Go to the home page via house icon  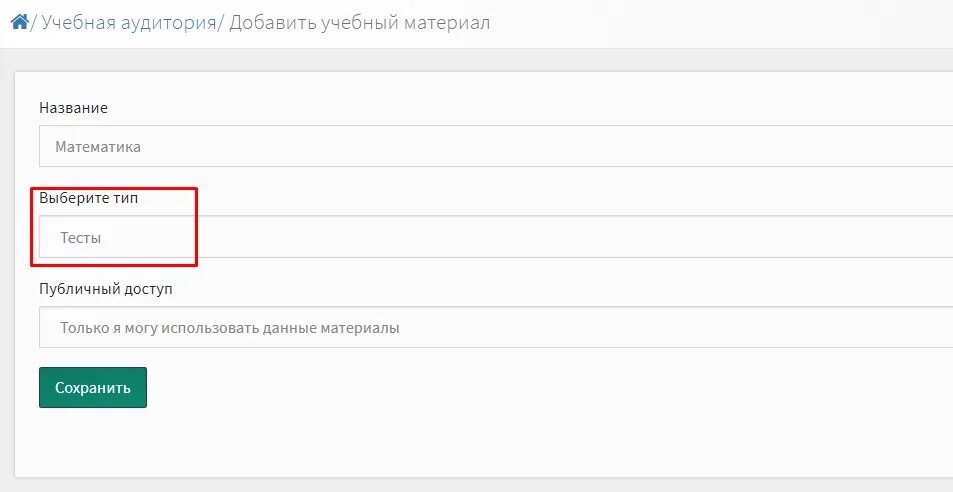point(19,21)
